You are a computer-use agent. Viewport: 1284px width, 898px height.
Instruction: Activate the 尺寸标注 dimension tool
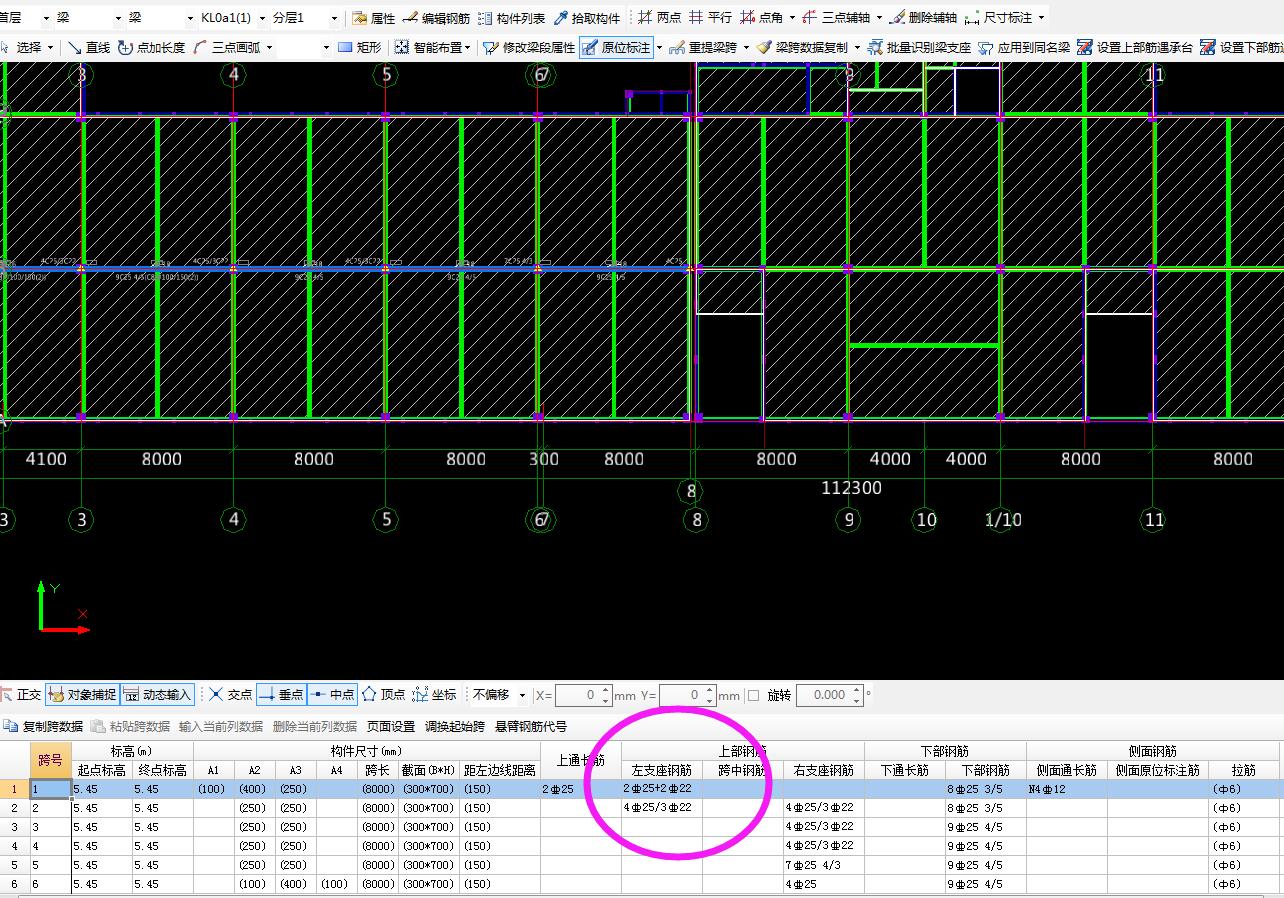(x=999, y=18)
